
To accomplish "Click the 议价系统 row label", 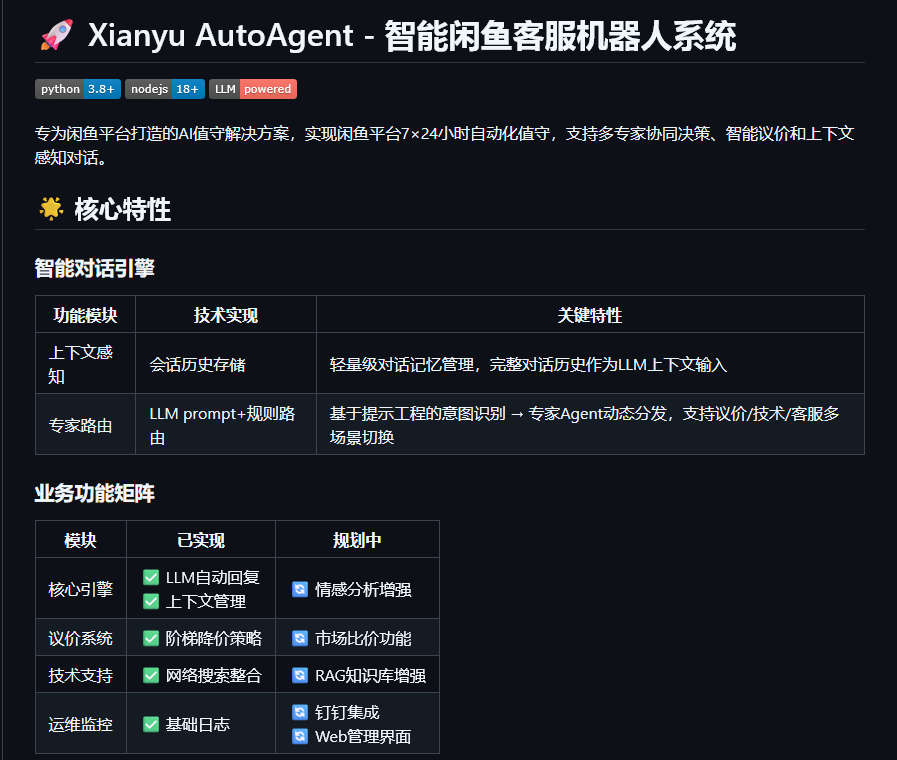I will [81, 638].
